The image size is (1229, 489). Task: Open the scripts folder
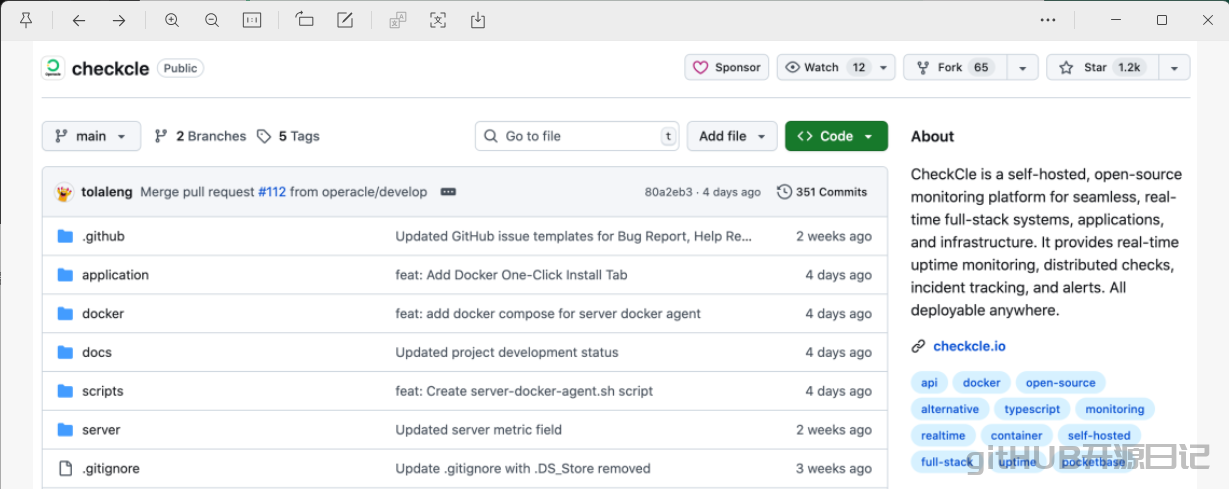pos(103,391)
